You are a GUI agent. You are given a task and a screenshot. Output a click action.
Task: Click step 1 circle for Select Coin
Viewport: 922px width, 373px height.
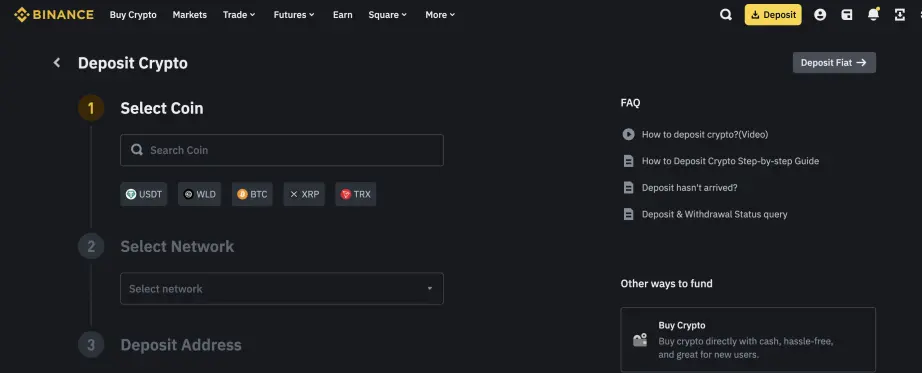(91, 108)
